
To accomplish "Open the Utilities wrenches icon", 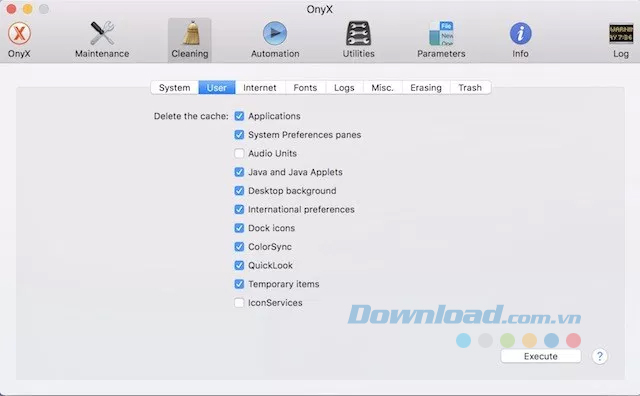I will 358,33.
